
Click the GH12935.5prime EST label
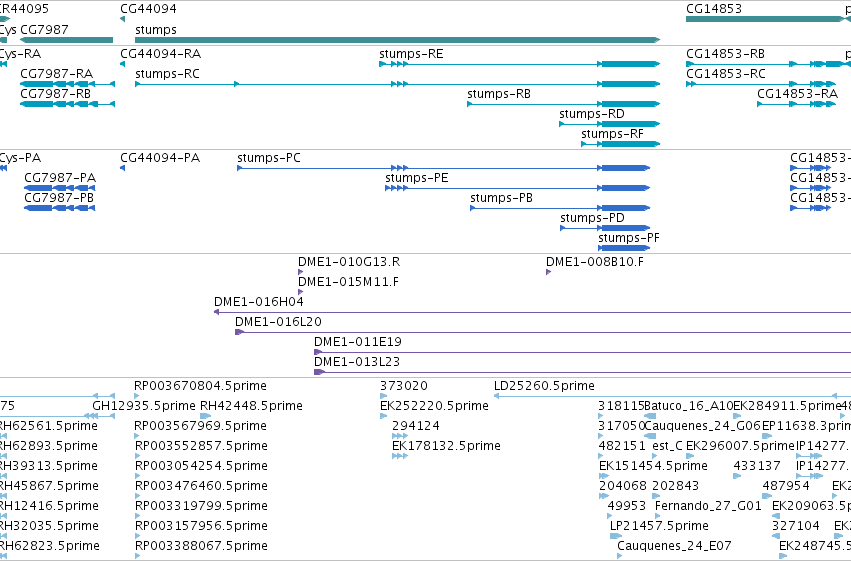144,406
